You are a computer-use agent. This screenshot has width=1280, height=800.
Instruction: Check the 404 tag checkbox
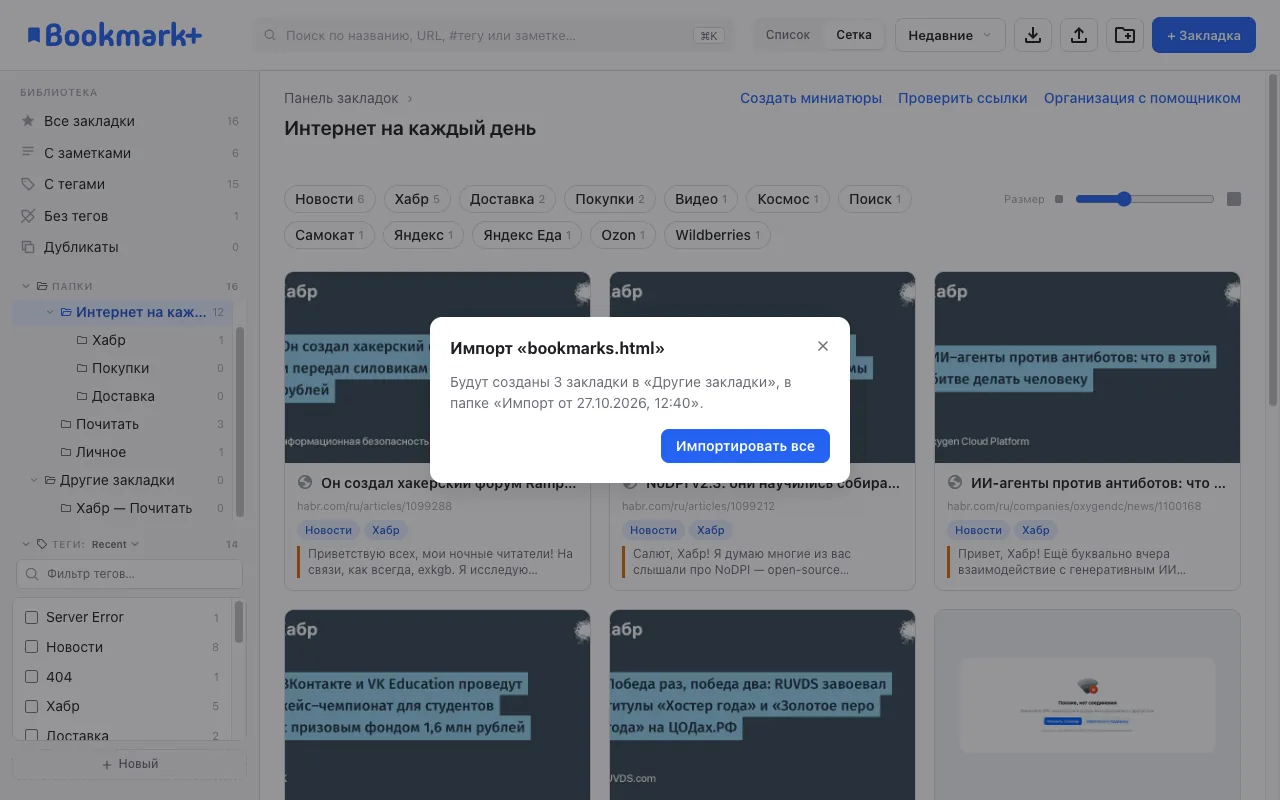point(31,677)
